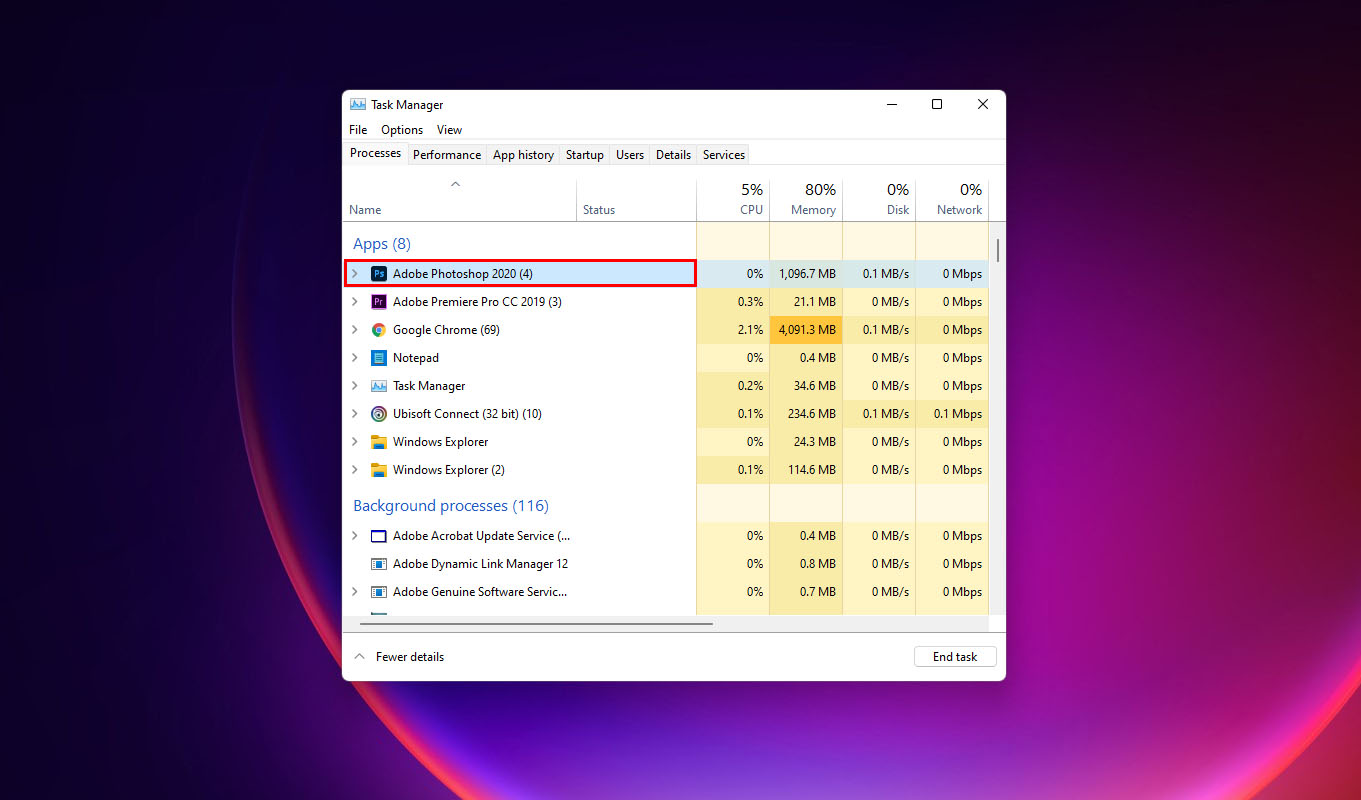
Task: Click Windows Explorer (2) 114.6 MB memory cell
Action: pyautogui.click(x=806, y=469)
